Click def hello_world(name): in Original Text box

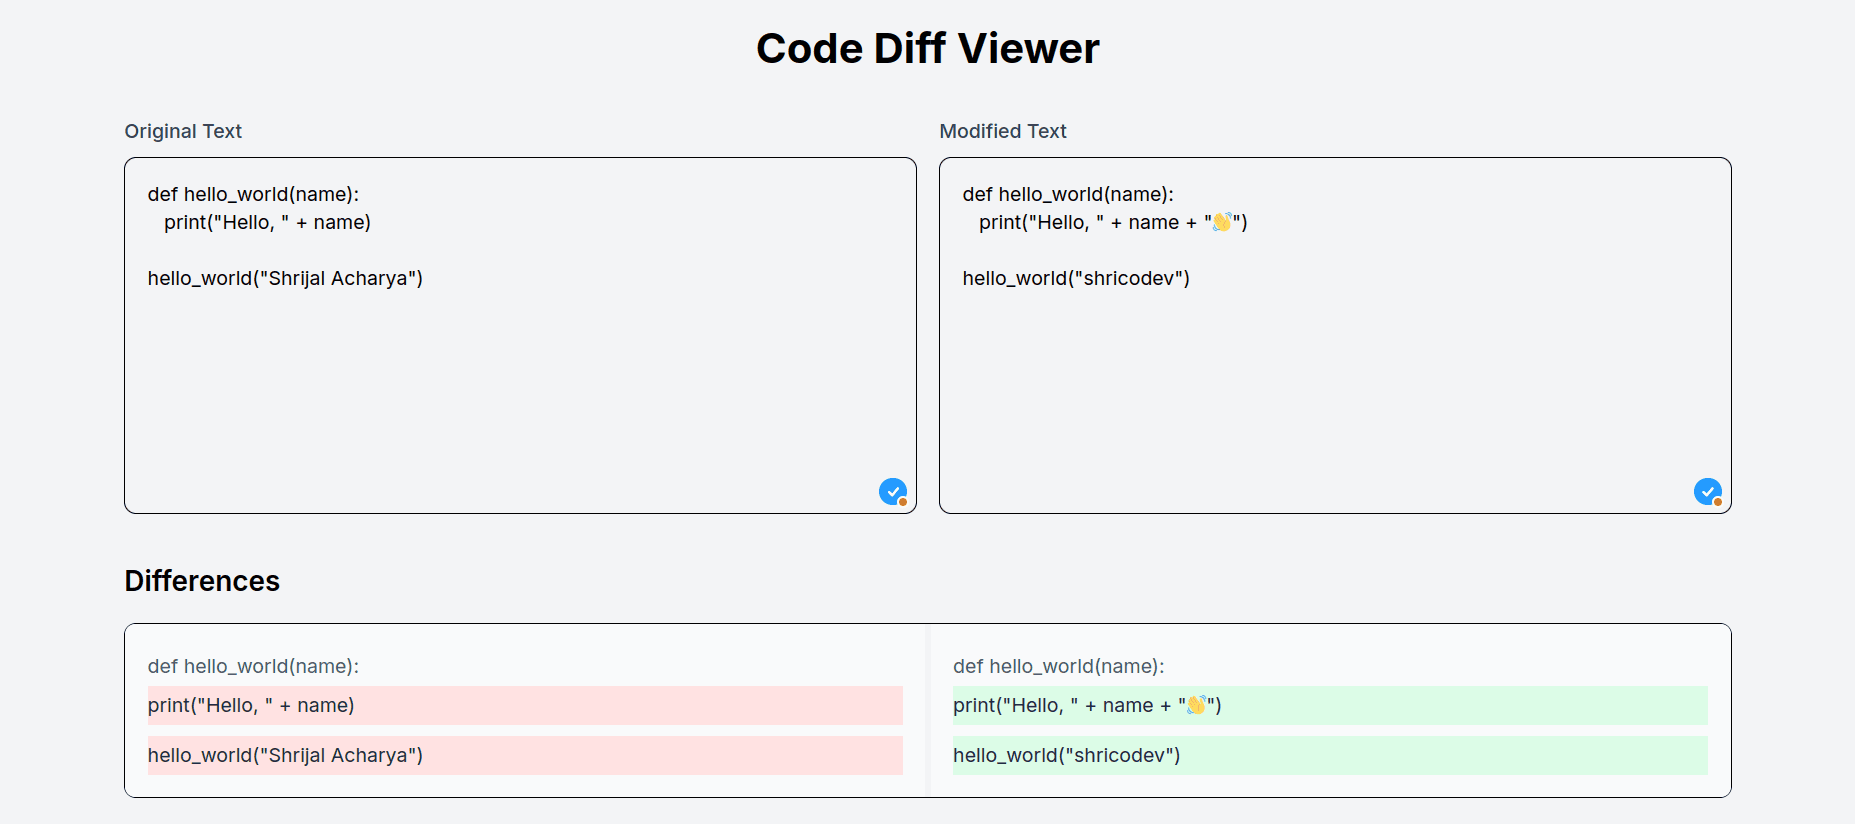253,194
